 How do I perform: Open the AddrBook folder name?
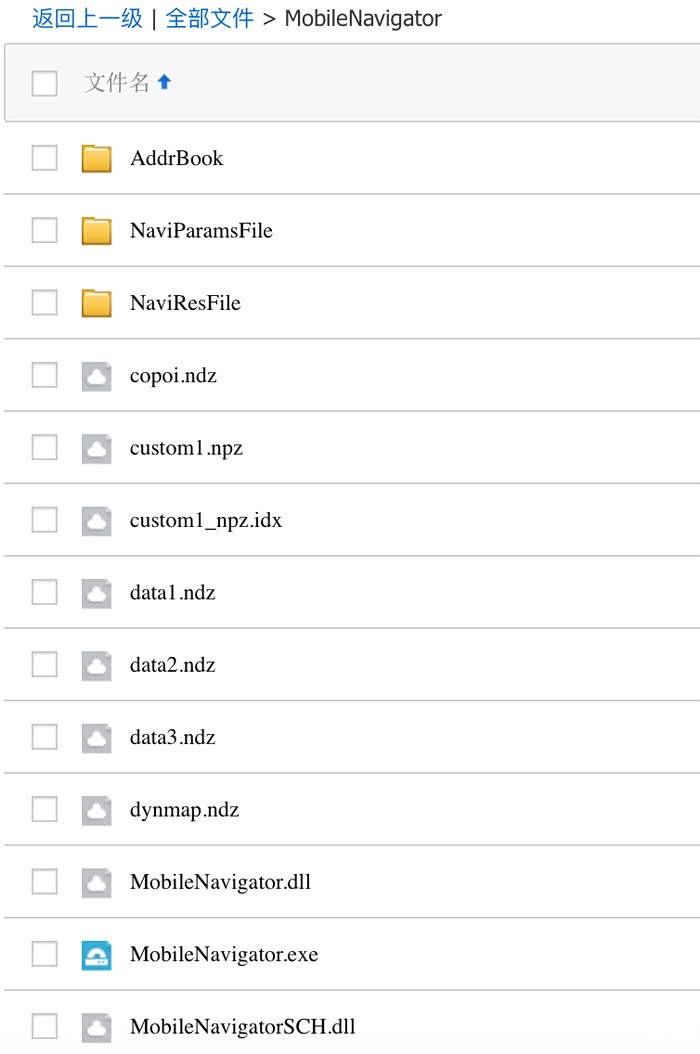tap(176, 158)
